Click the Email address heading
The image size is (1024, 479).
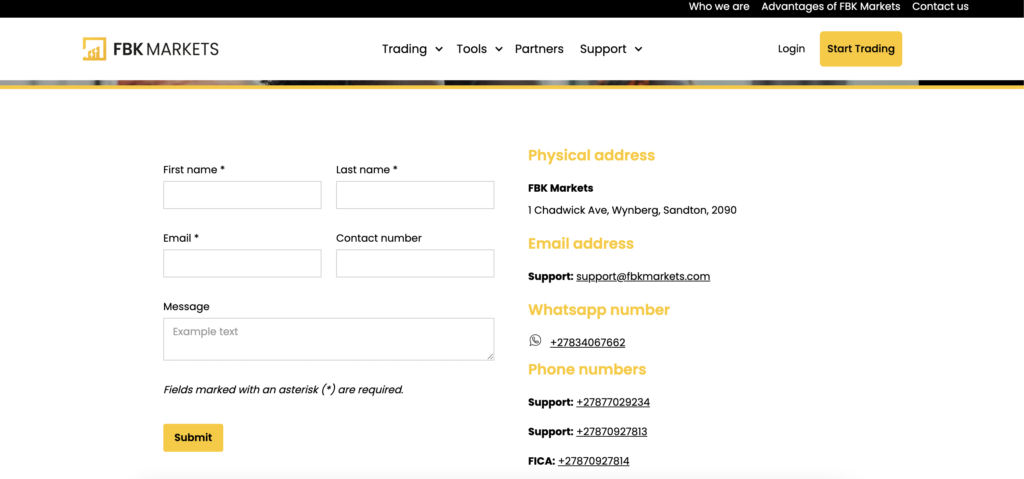tap(581, 244)
